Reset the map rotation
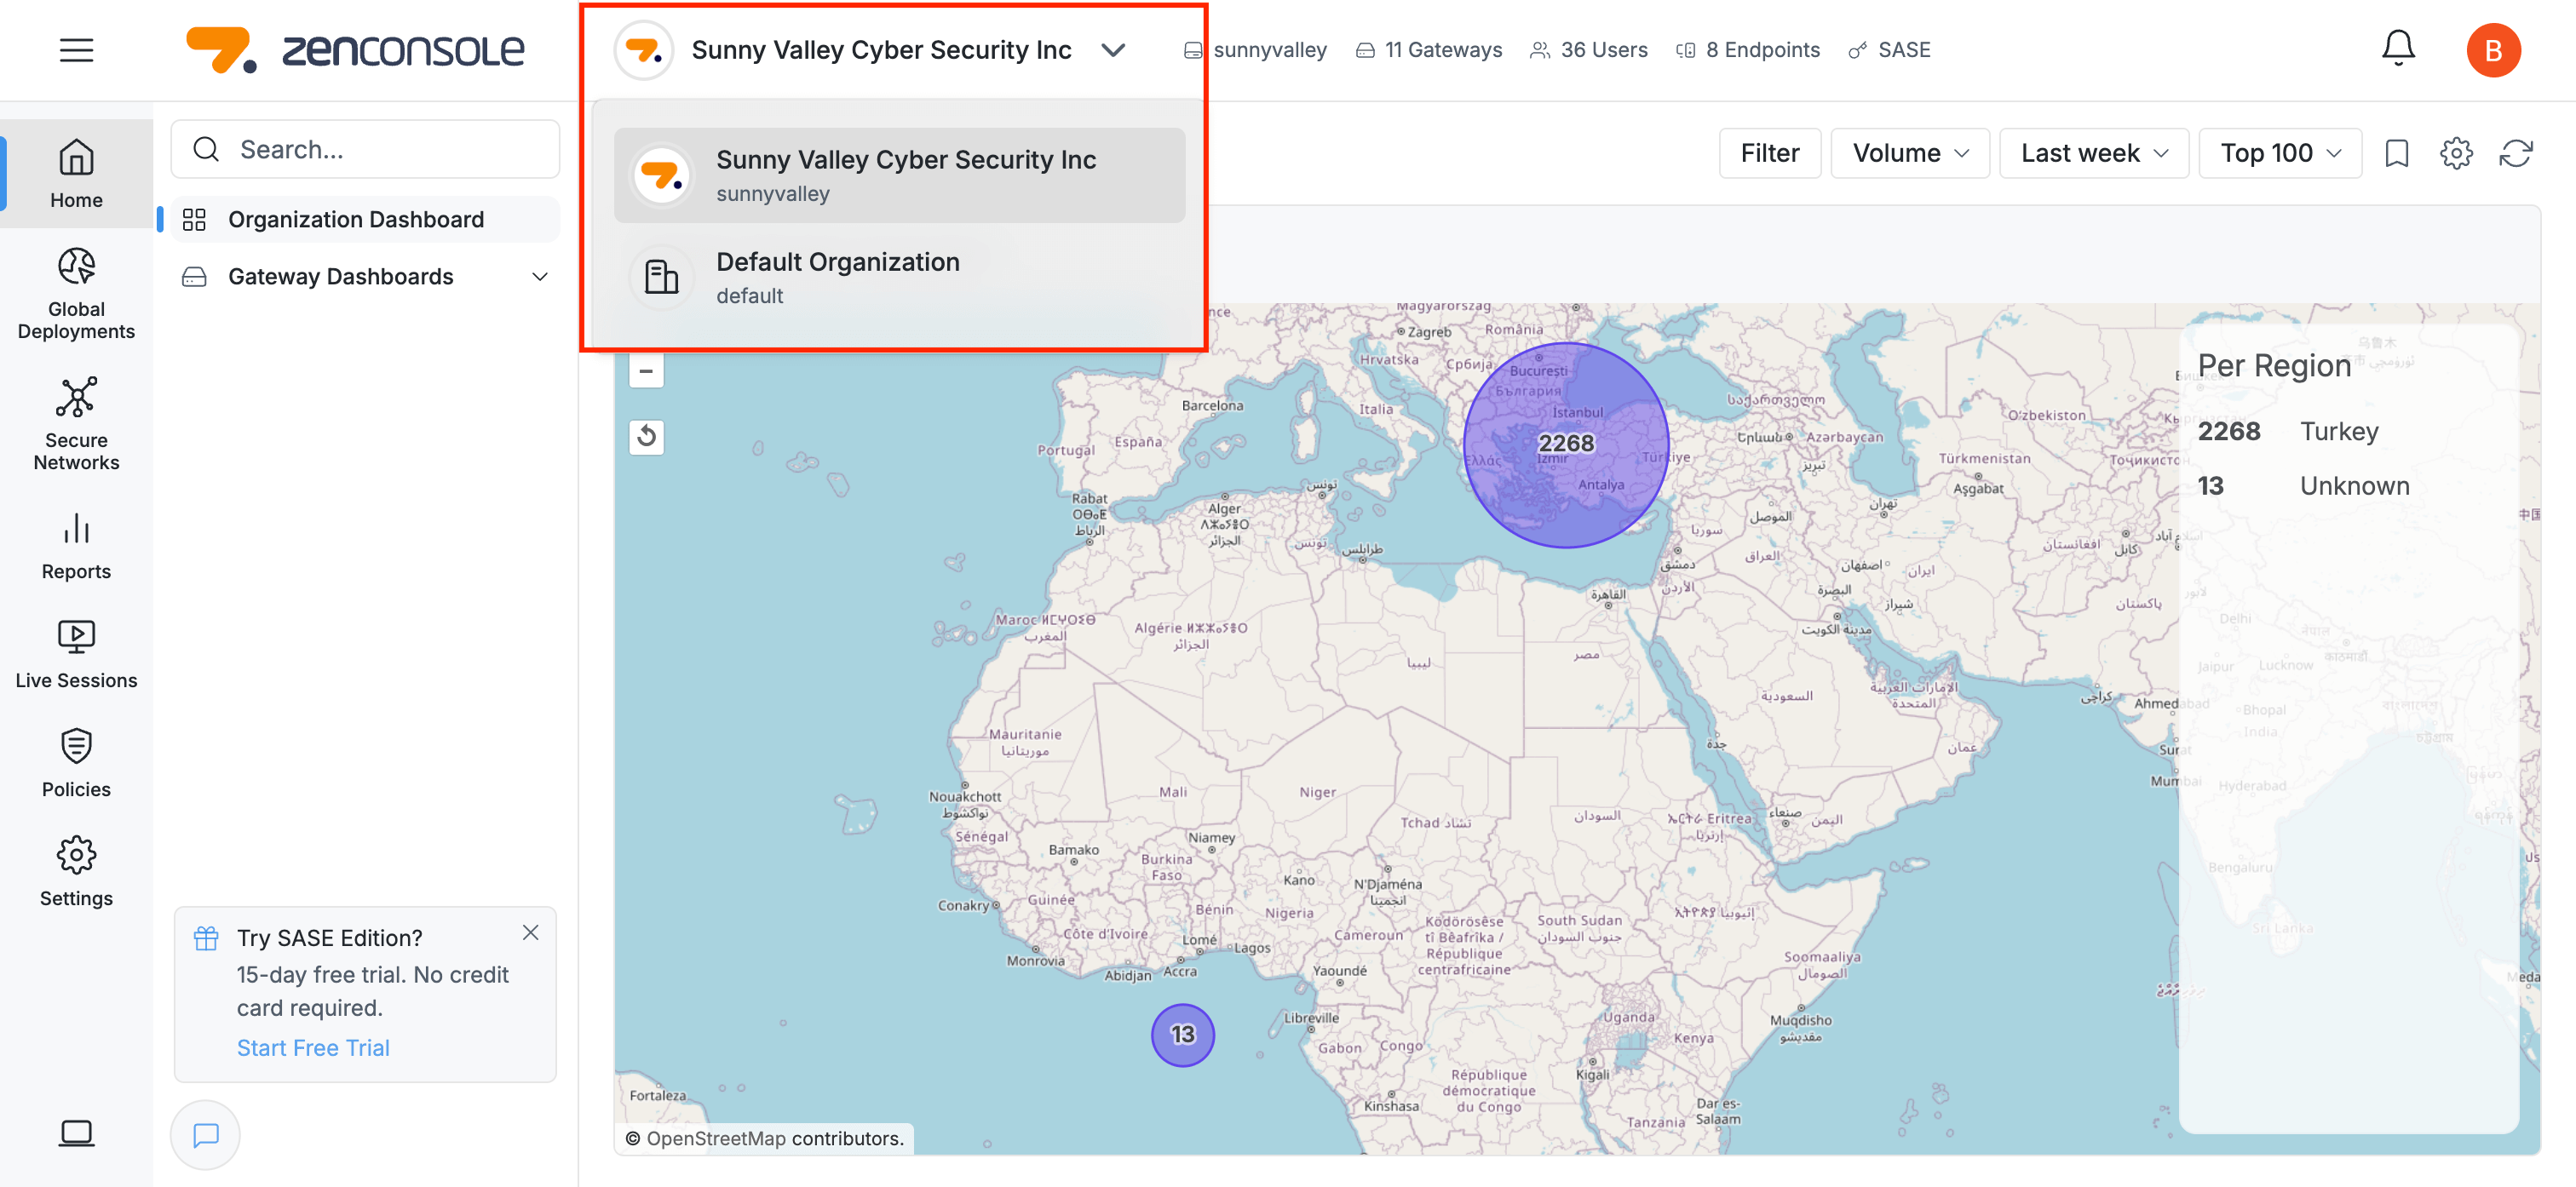 click(x=646, y=436)
